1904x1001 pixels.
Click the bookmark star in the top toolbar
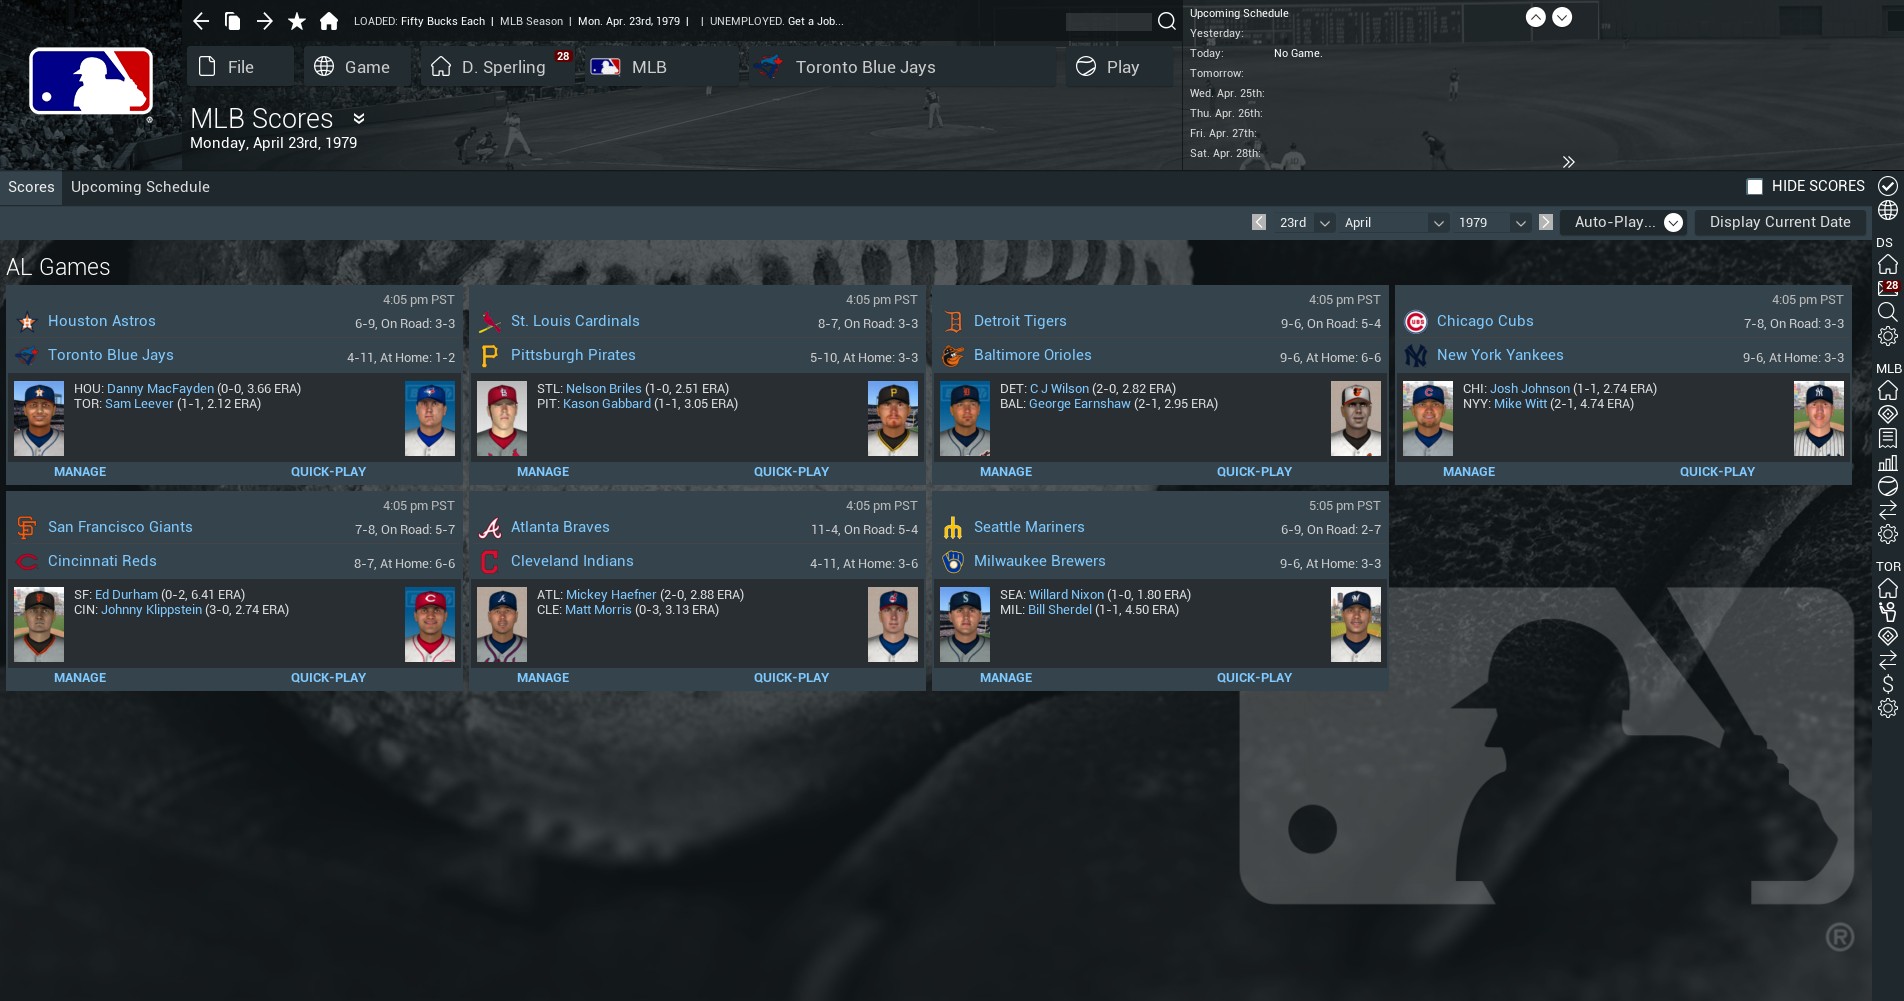[296, 20]
